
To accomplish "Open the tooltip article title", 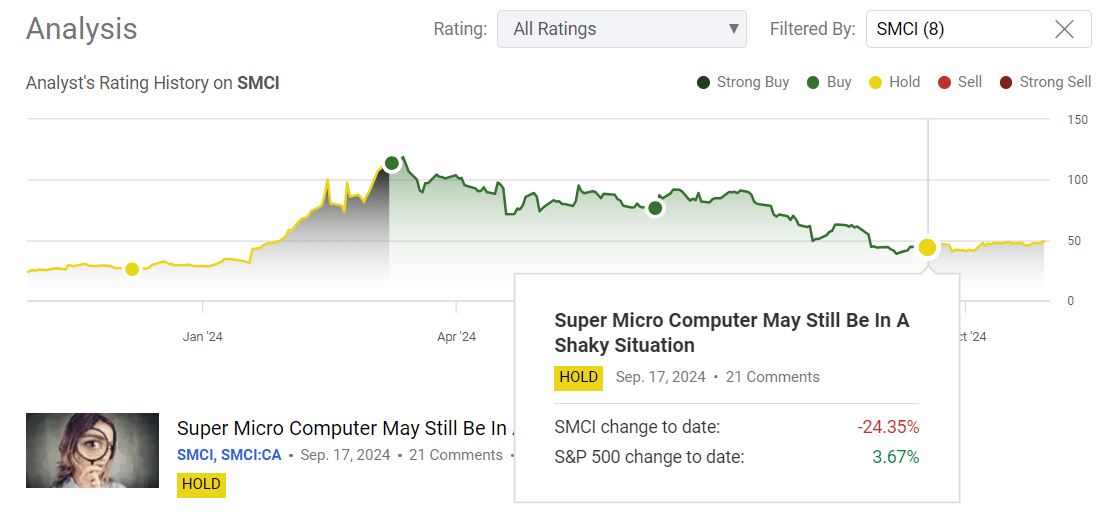I will (x=731, y=332).
